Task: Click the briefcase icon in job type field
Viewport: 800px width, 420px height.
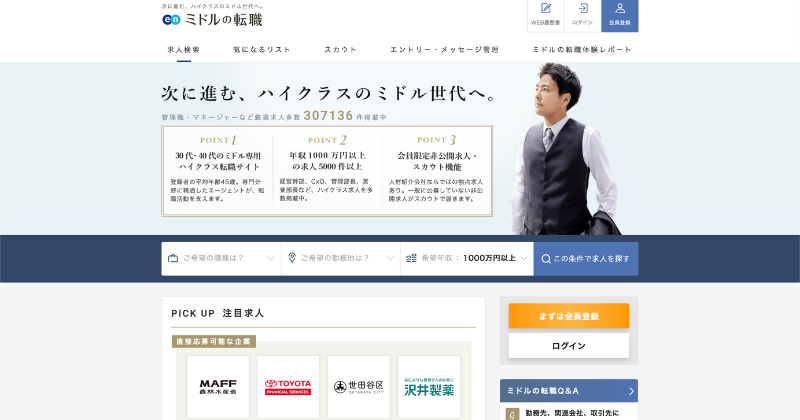Action: [173, 258]
